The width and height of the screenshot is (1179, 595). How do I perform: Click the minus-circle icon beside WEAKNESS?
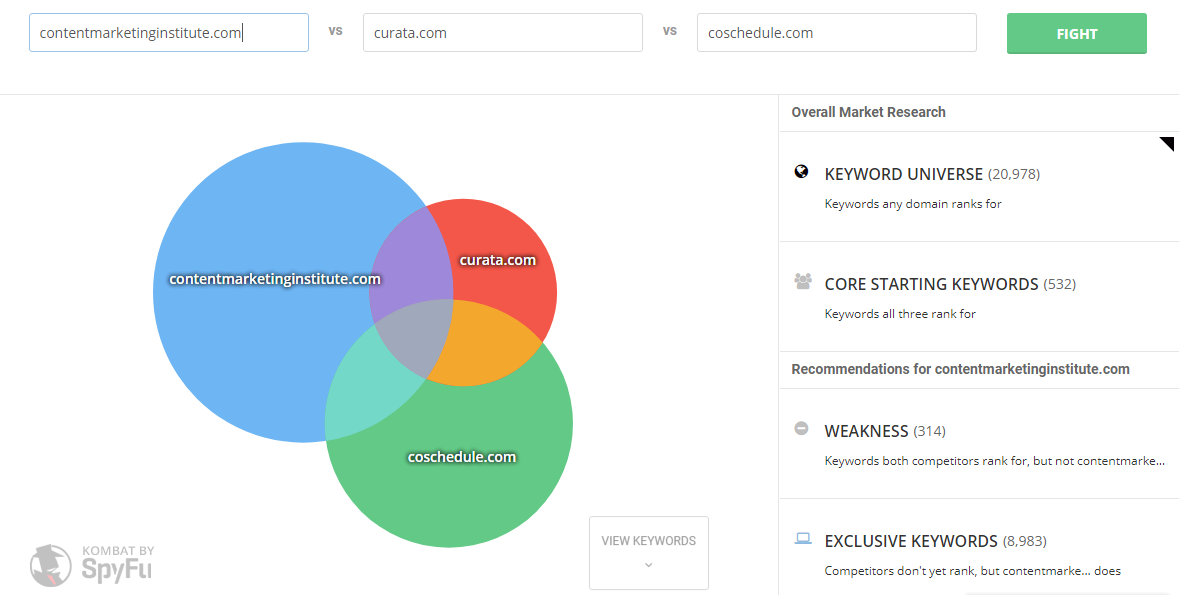point(801,428)
